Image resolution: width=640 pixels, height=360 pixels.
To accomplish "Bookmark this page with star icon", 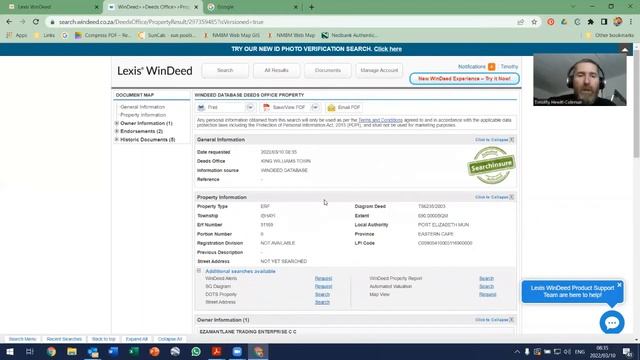I will click(x=534, y=22).
